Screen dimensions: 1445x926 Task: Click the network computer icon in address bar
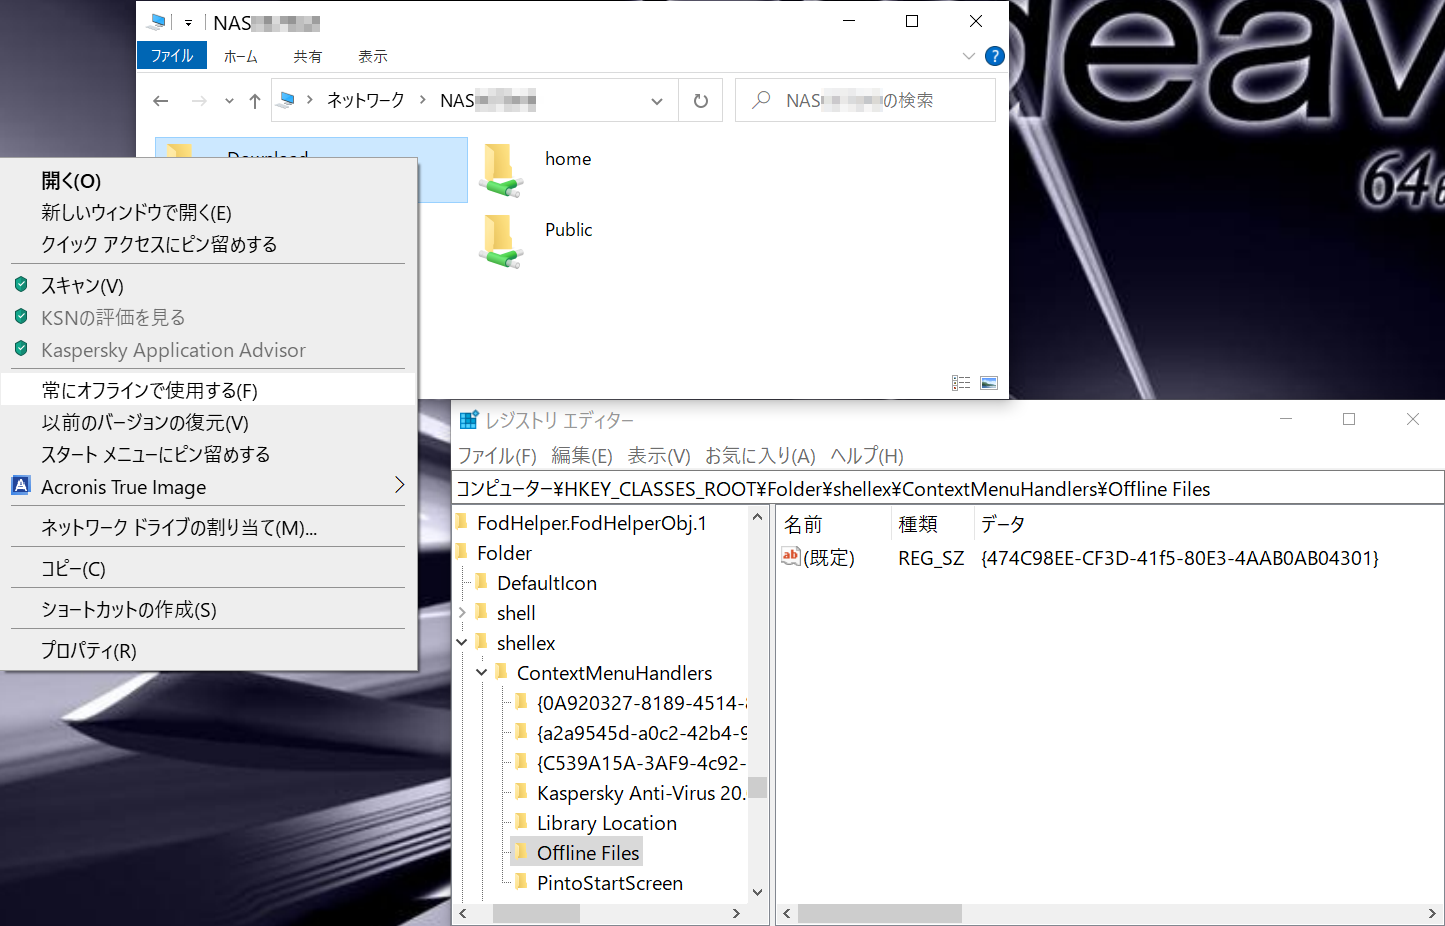coord(287,100)
